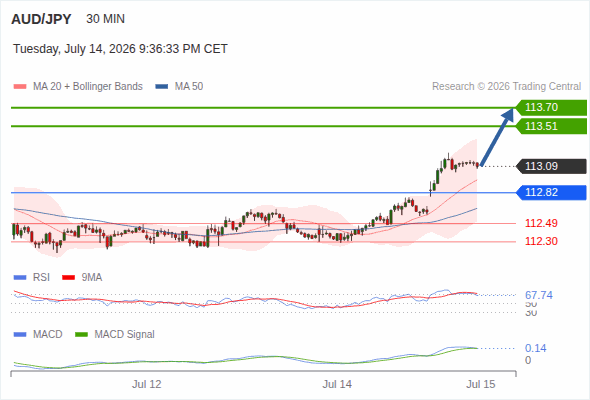Viewport: 590px width, 400px height.
Task: Click the Trading Central research credit
Action: (x=506, y=87)
